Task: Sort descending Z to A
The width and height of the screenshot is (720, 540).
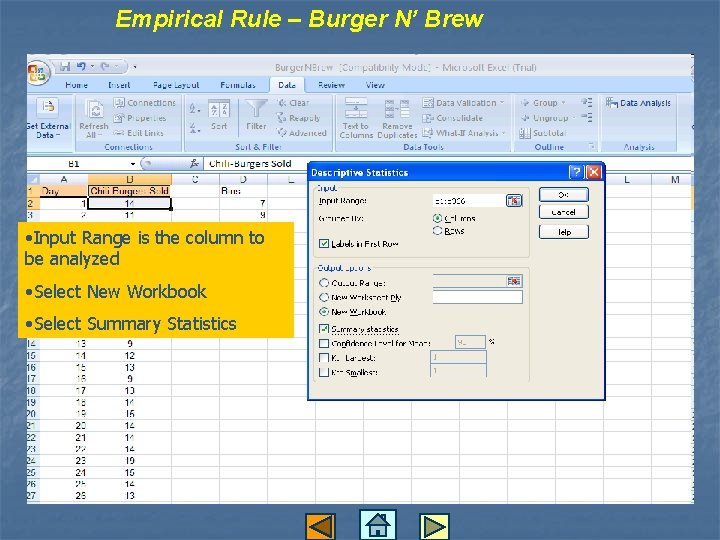Action: 195,128
